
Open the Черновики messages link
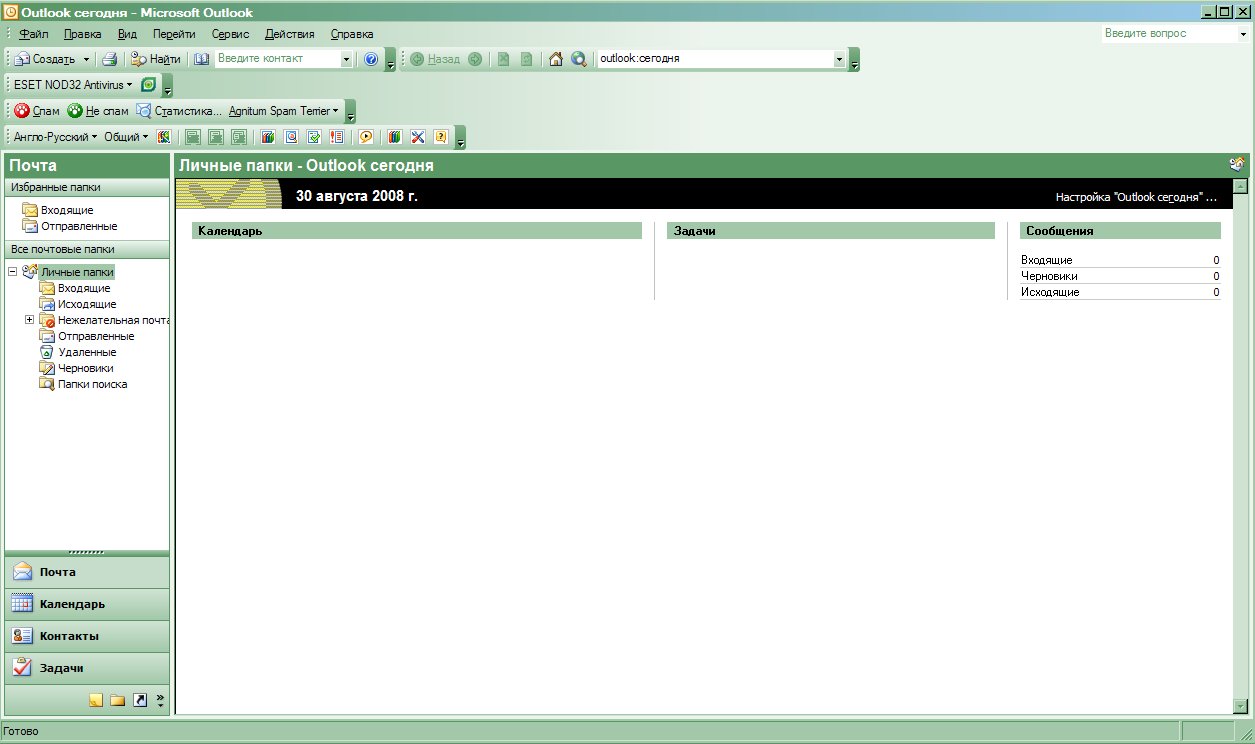1049,276
